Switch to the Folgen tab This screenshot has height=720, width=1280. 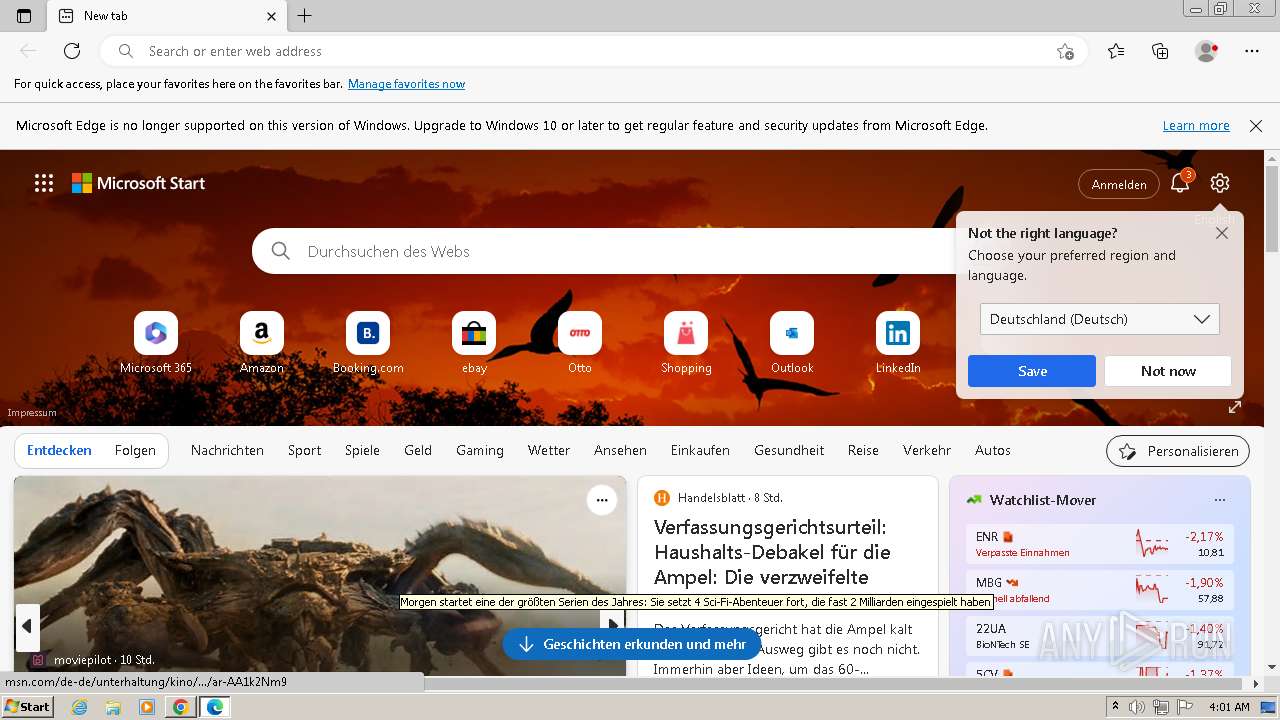point(135,450)
